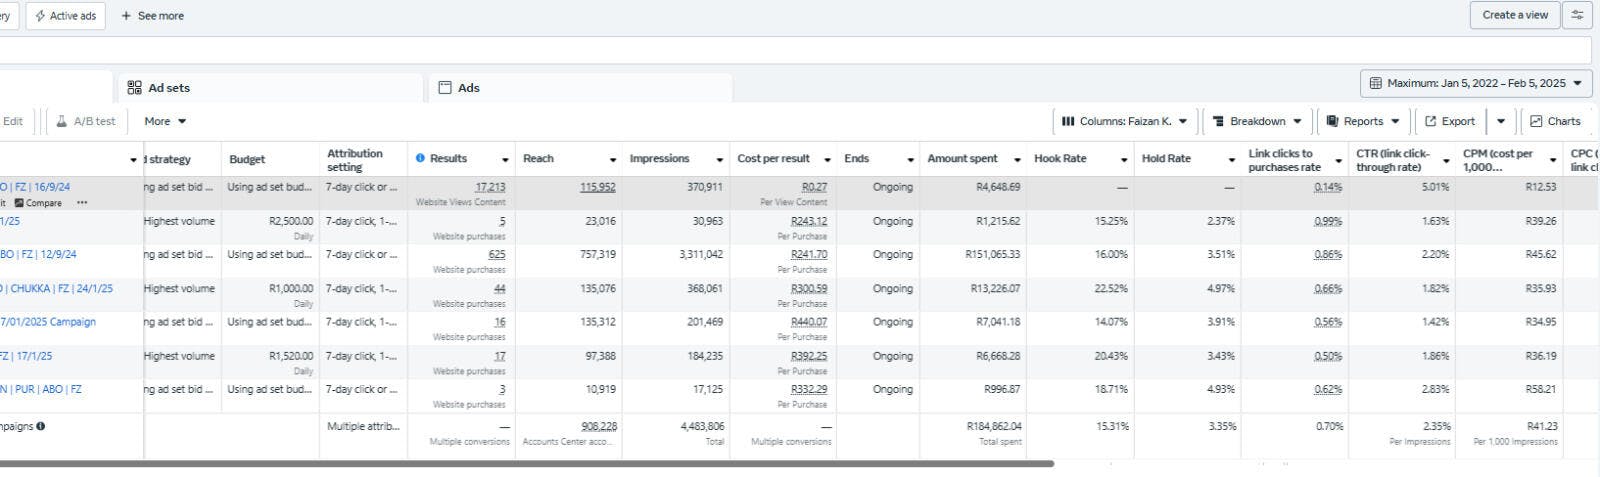This screenshot has width=1600, height=477.
Task: Open the Amount spent column sort menu
Action: 1017,160
